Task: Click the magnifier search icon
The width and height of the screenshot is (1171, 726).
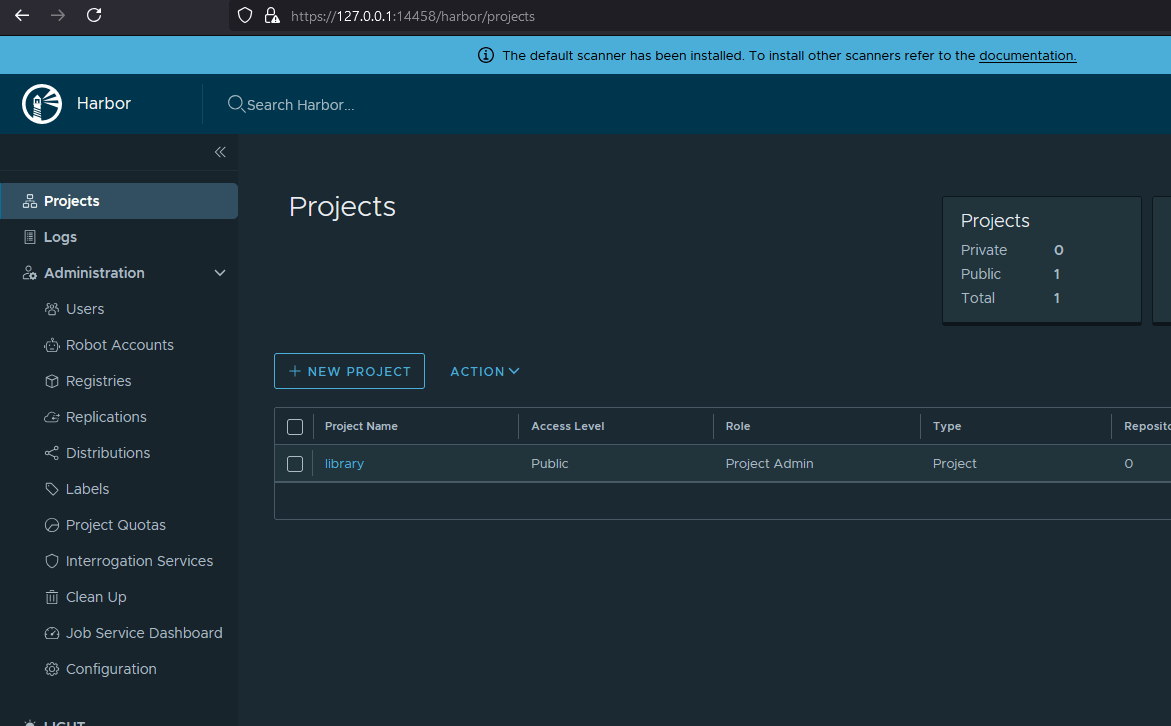Action: 236,104
